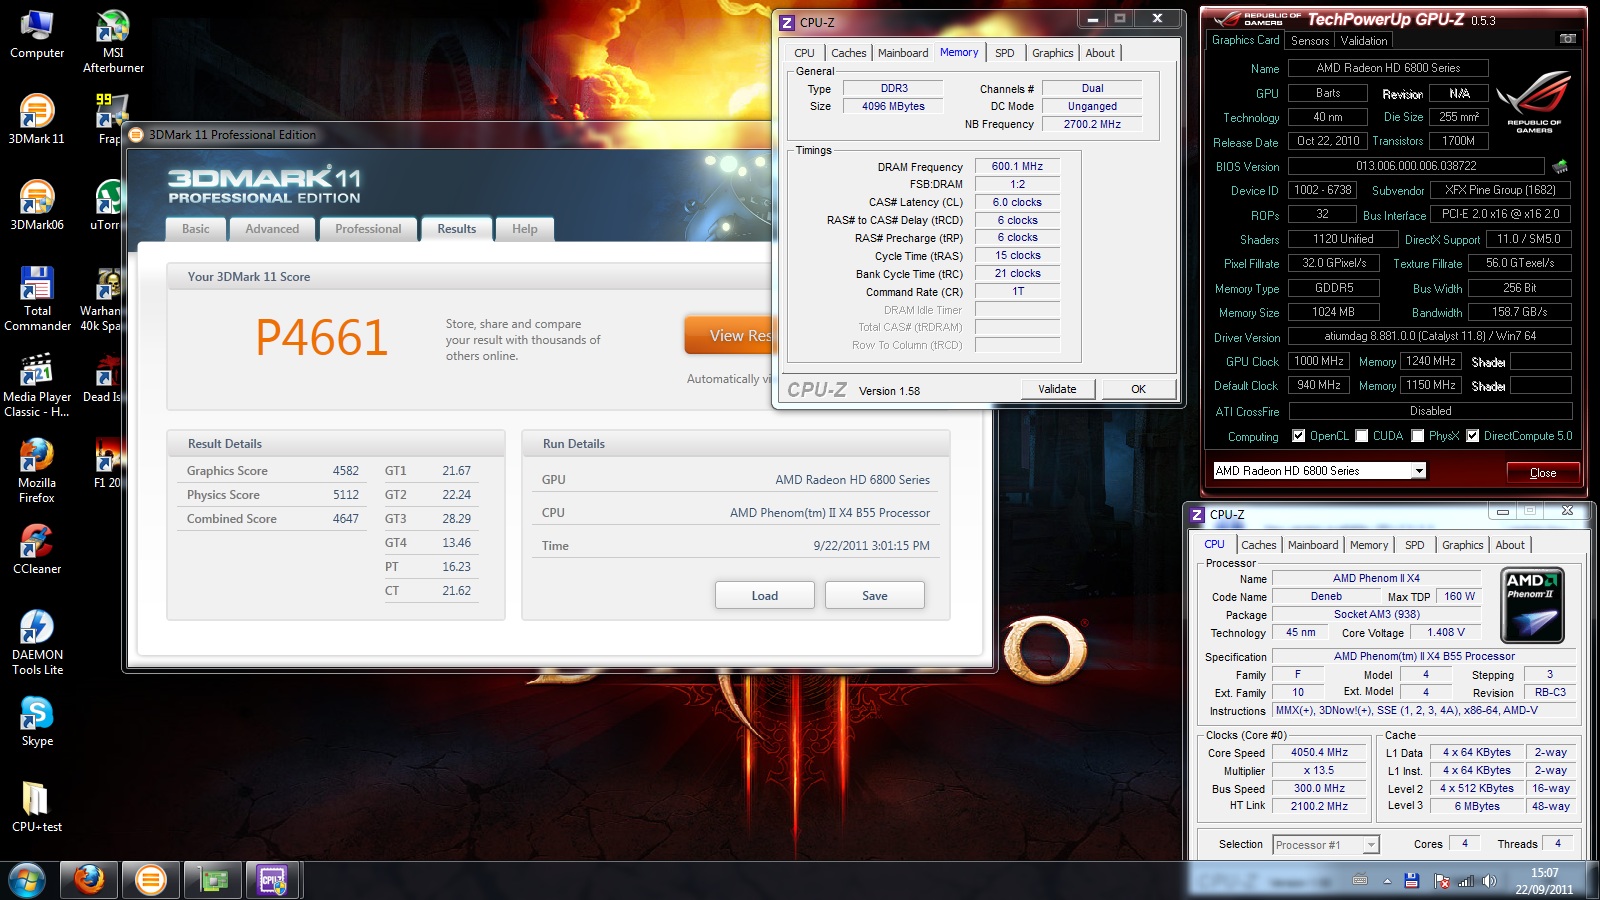Click the orange View Results button

click(729, 336)
